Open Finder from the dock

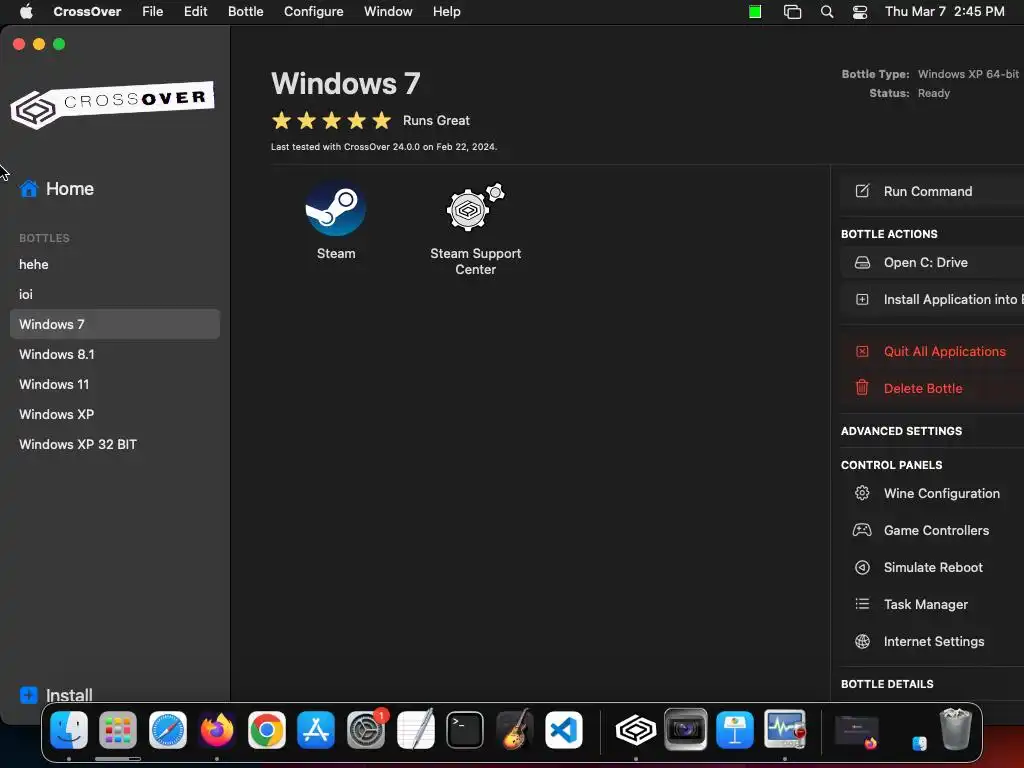click(69, 729)
